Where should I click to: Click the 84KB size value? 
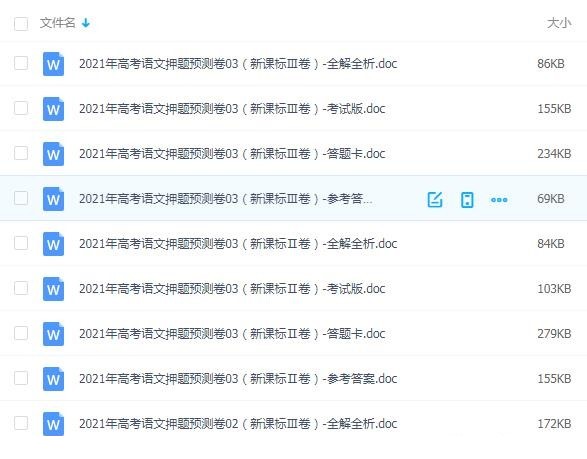click(551, 243)
